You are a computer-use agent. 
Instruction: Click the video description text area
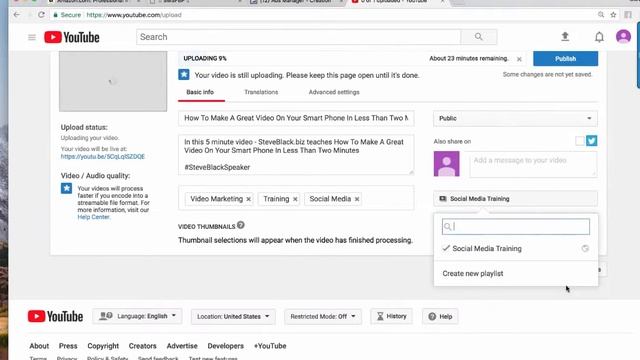tap(296, 155)
